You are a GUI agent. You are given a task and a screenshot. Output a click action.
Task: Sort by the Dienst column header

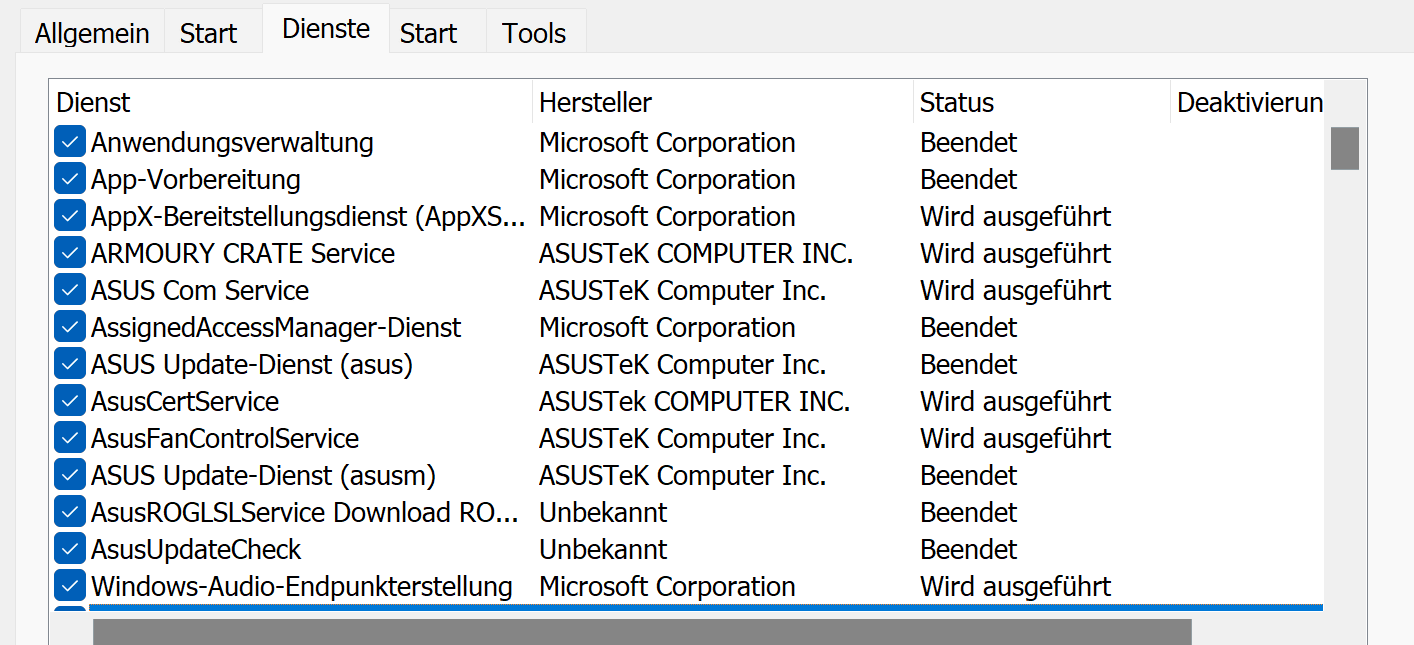coord(290,102)
